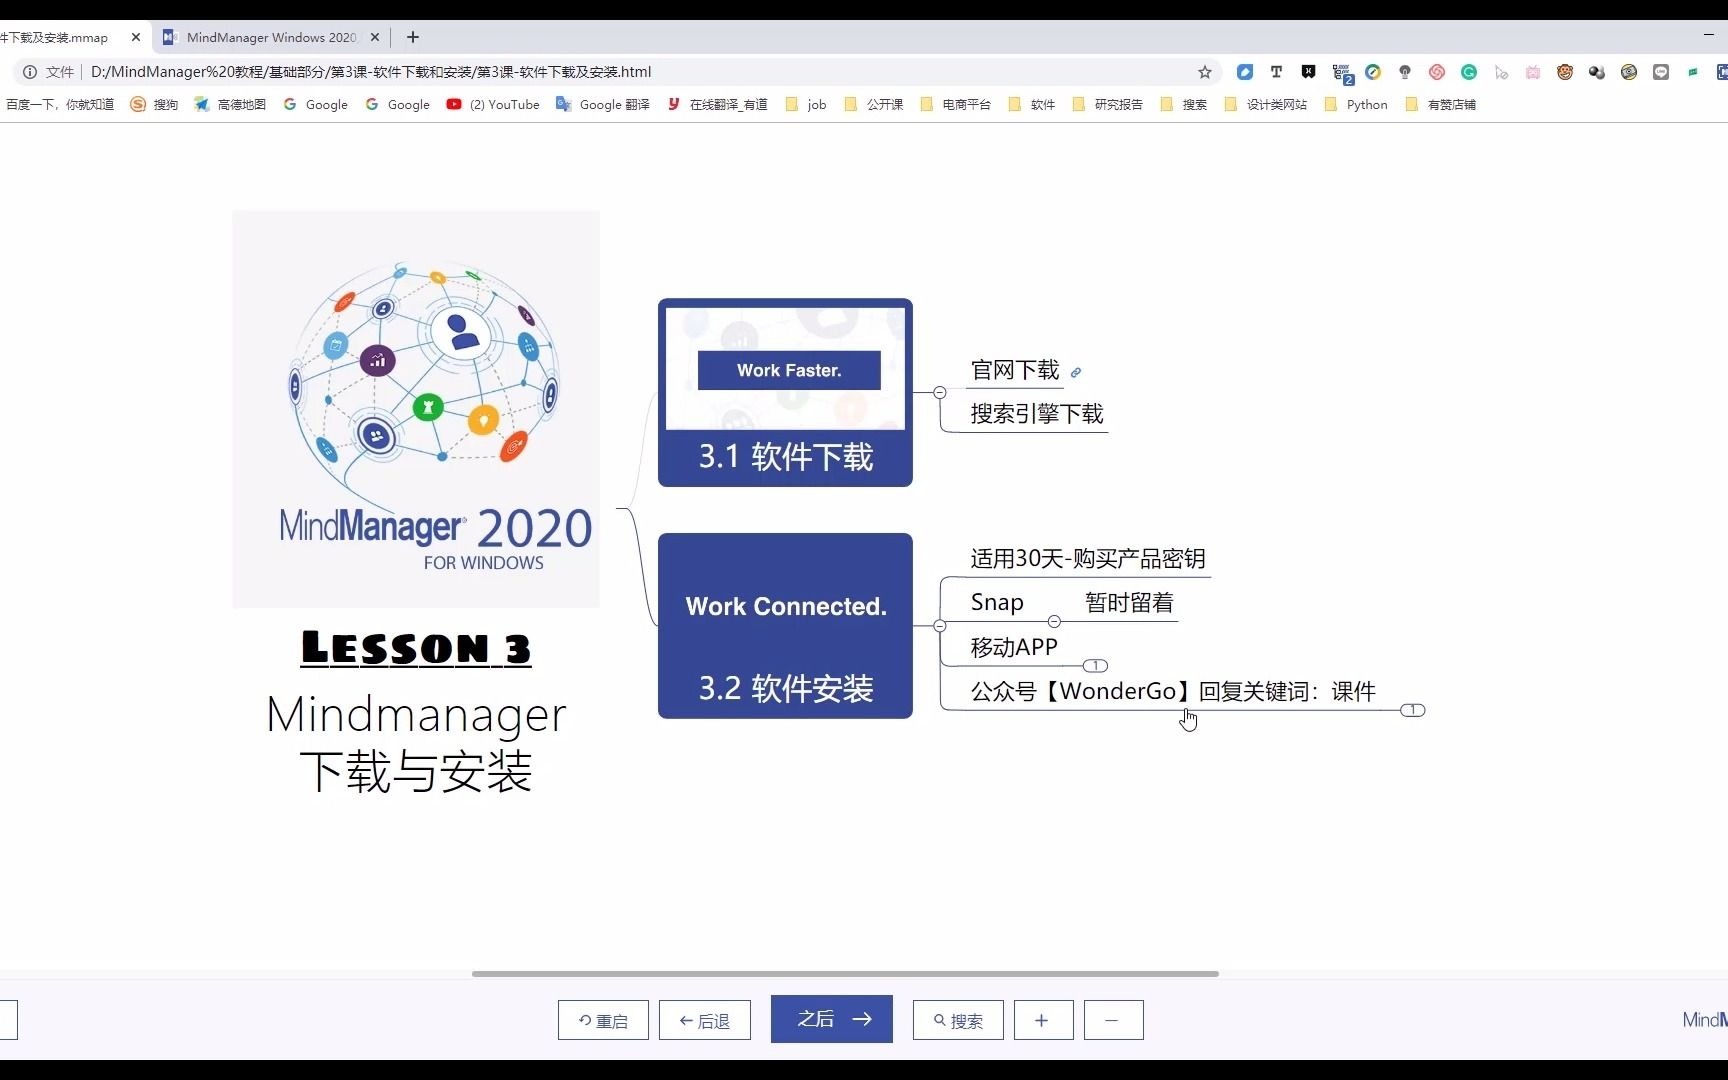Click the horizontal scrollbar at page bottom
1728x1080 pixels.
click(843, 973)
